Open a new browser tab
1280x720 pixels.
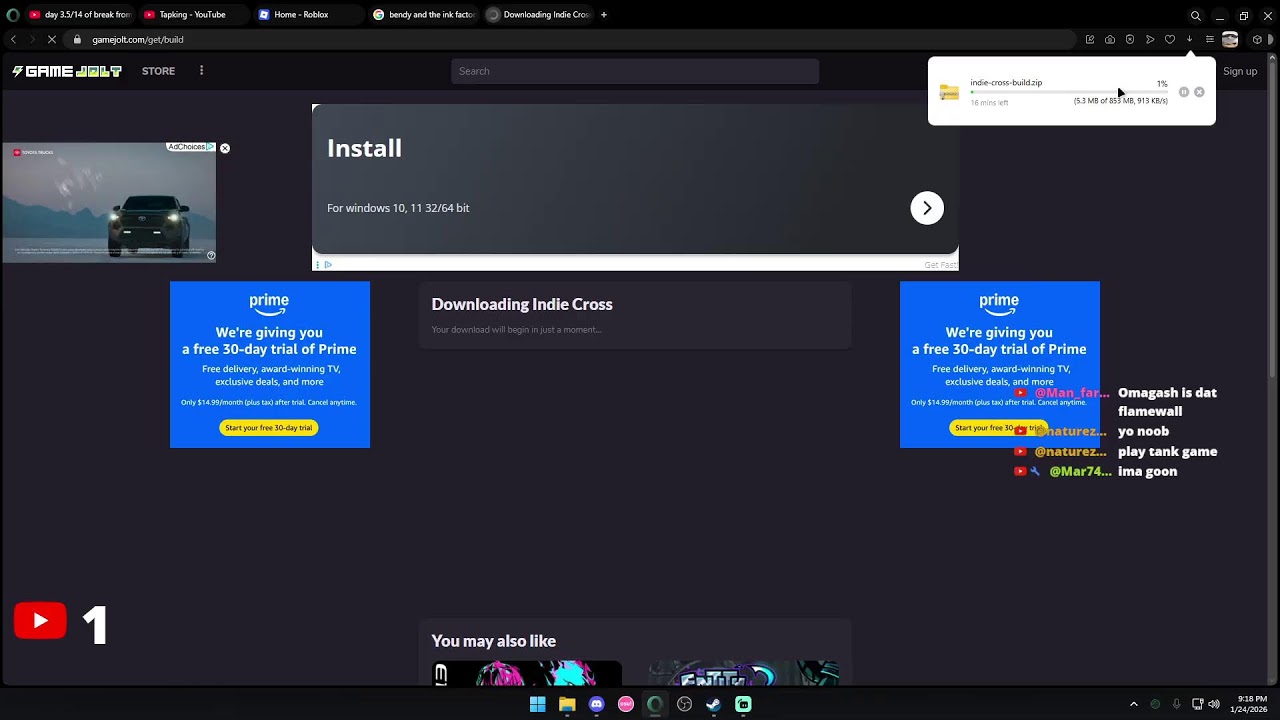pos(604,15)
